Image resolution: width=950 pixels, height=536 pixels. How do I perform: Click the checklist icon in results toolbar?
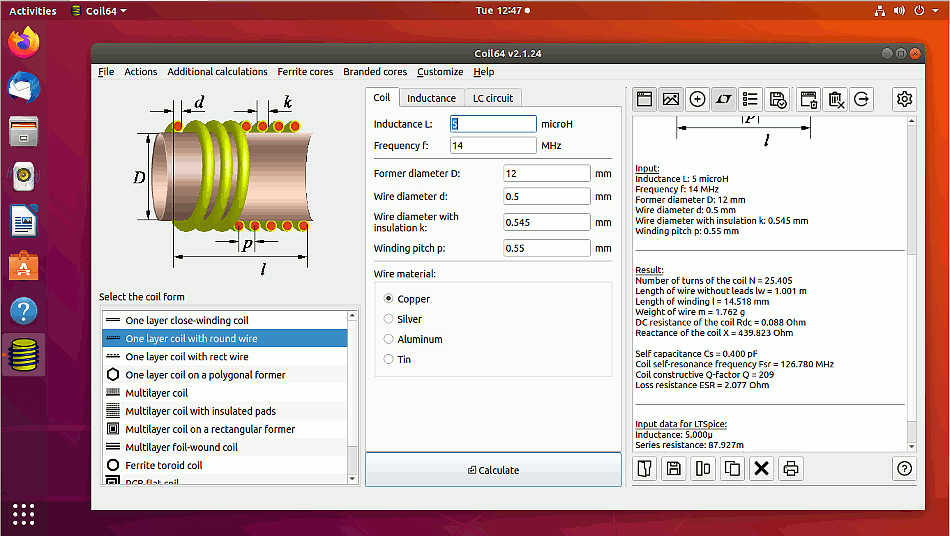[750, 99]
